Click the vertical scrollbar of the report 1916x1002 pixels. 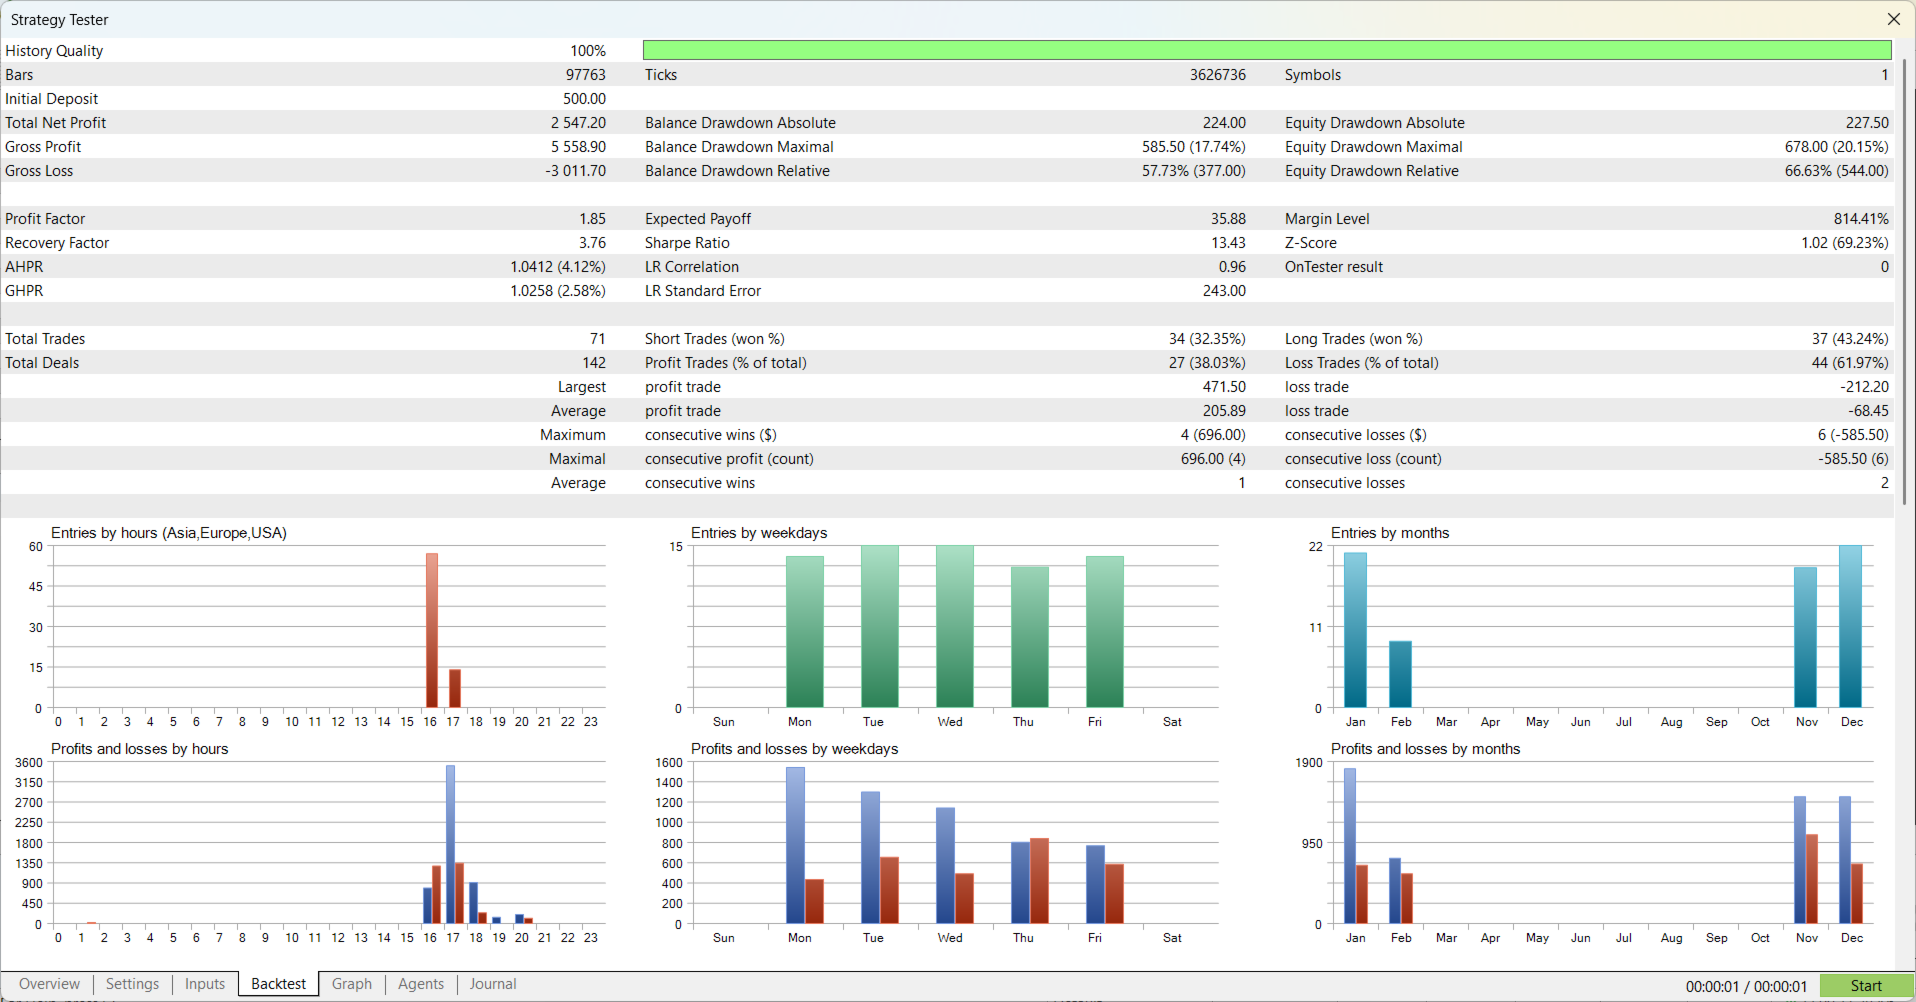click(1904, 280)
